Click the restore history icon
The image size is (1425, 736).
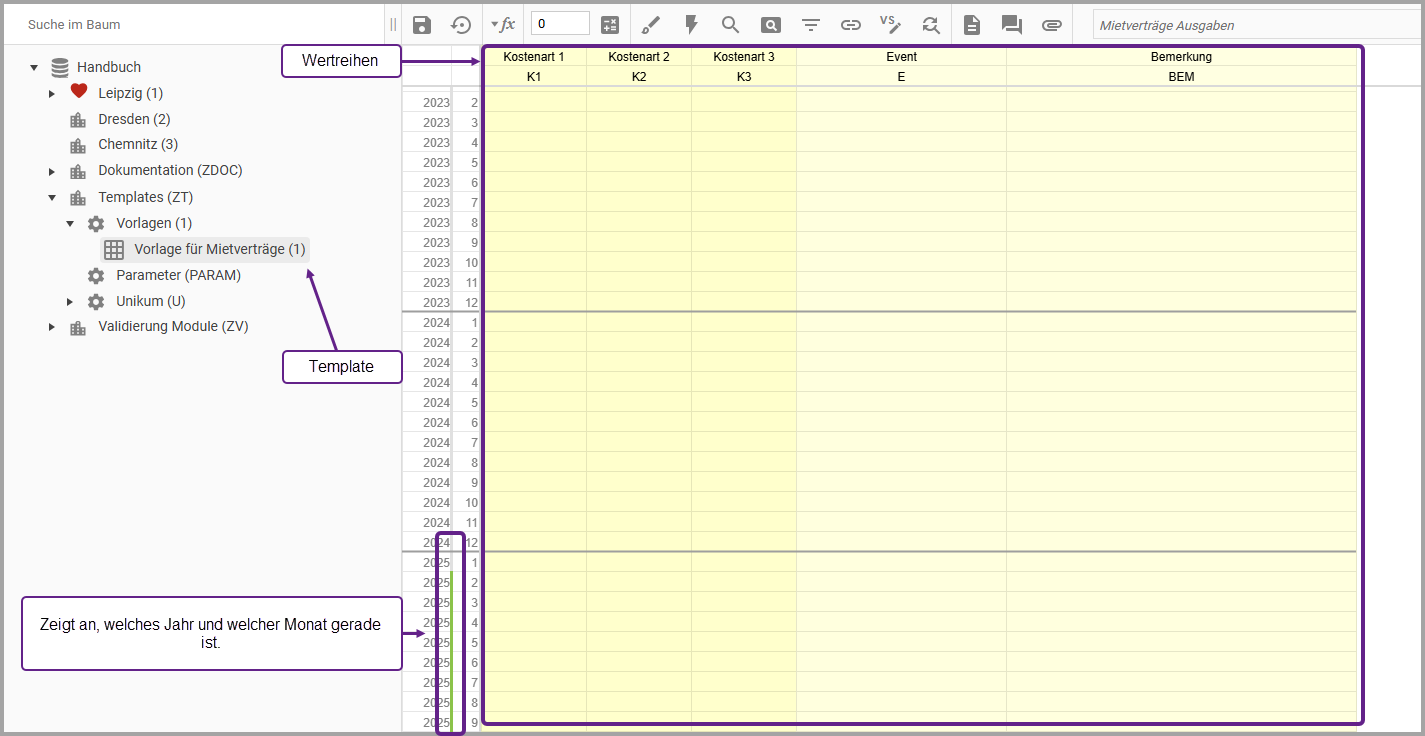pyautogui.click(x=461, y=25)
